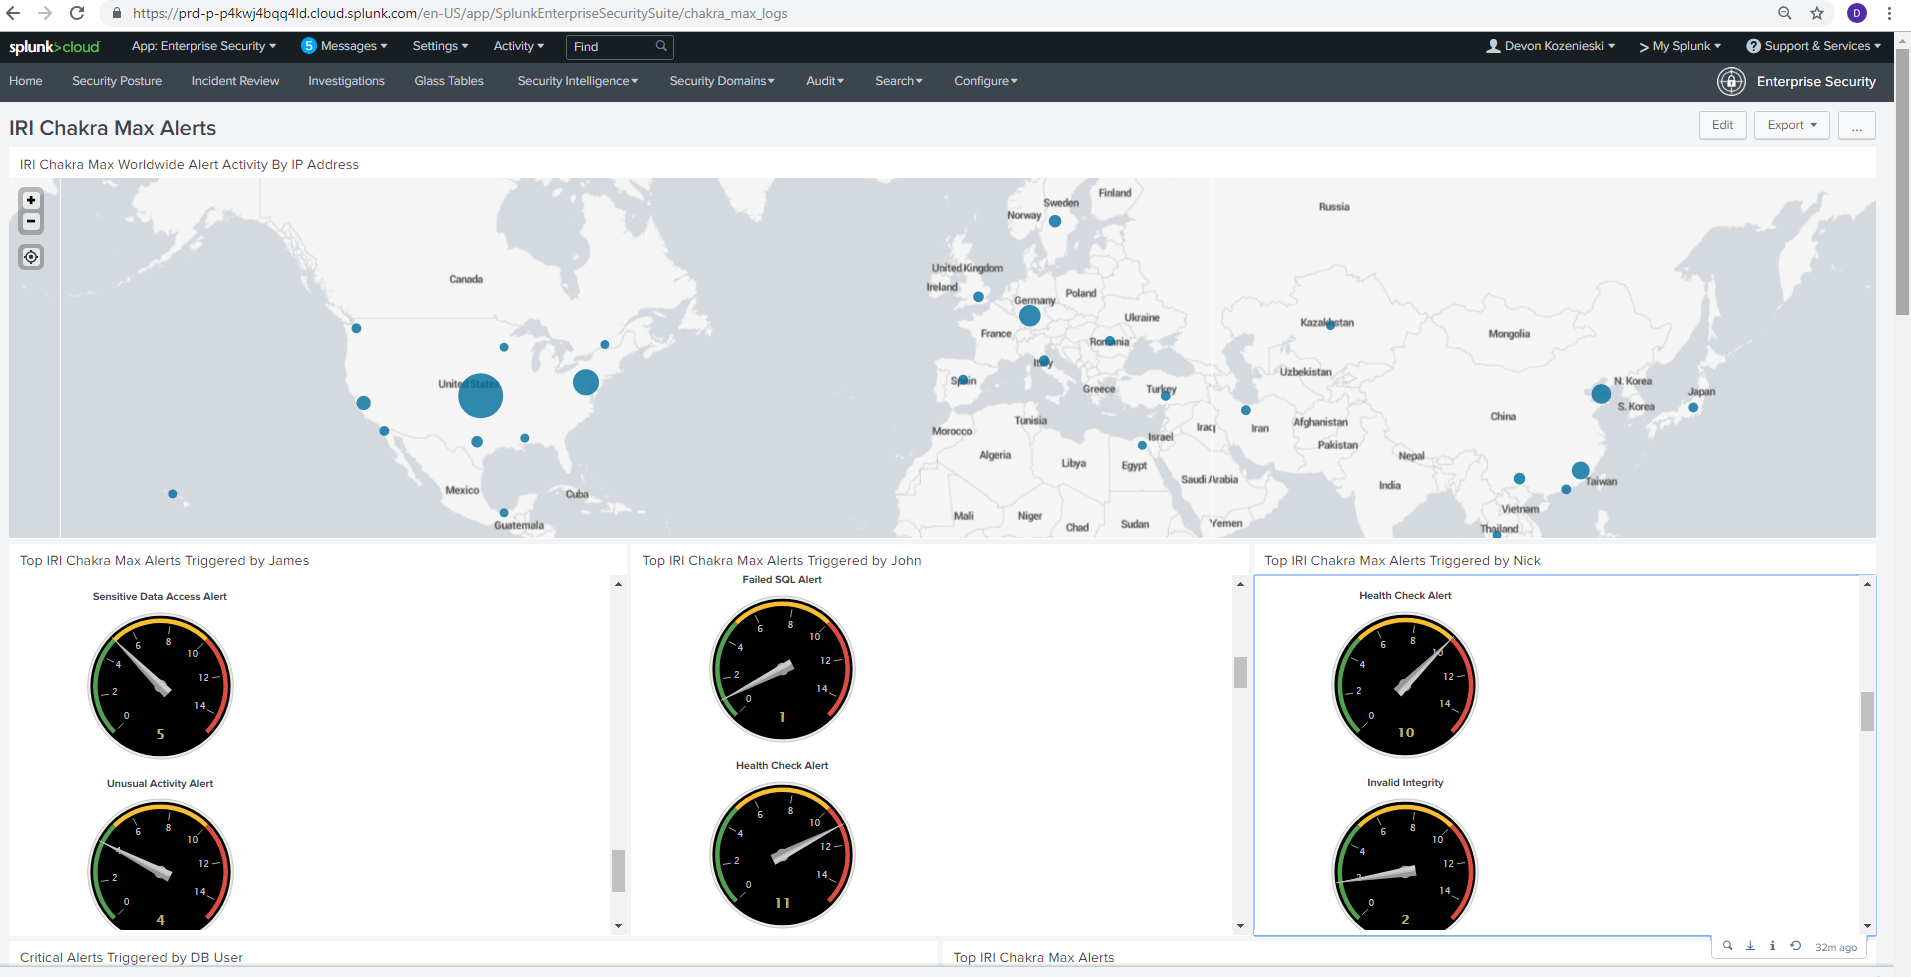Click the N. Korea alert bubble

pyautogui.click(x=1601, y=394)
